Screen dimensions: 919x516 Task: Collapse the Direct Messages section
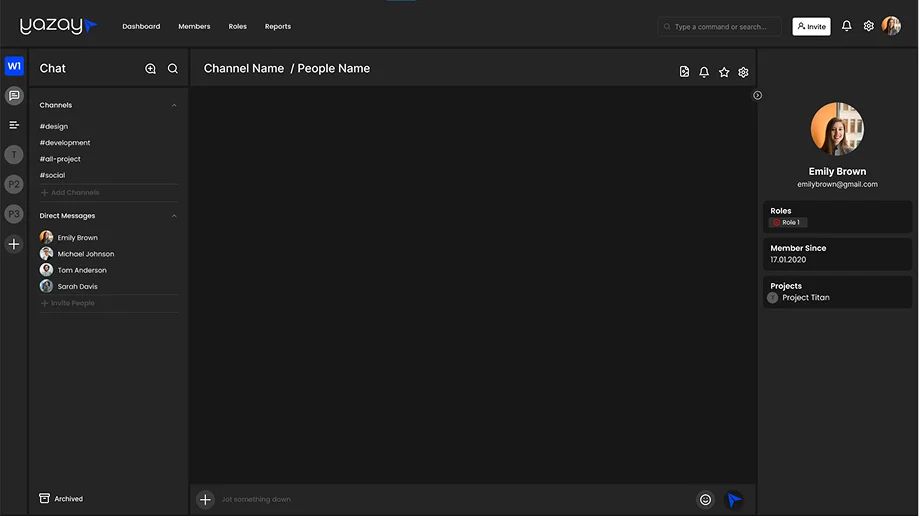[x=174, y=216]
